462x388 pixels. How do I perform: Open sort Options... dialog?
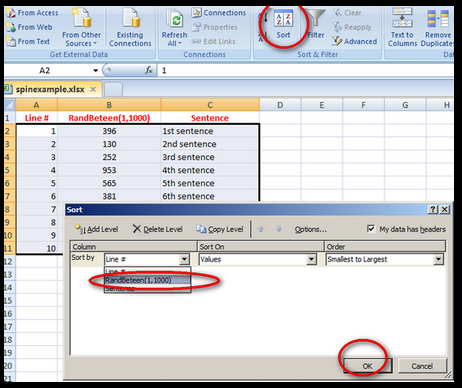point(310,229)
